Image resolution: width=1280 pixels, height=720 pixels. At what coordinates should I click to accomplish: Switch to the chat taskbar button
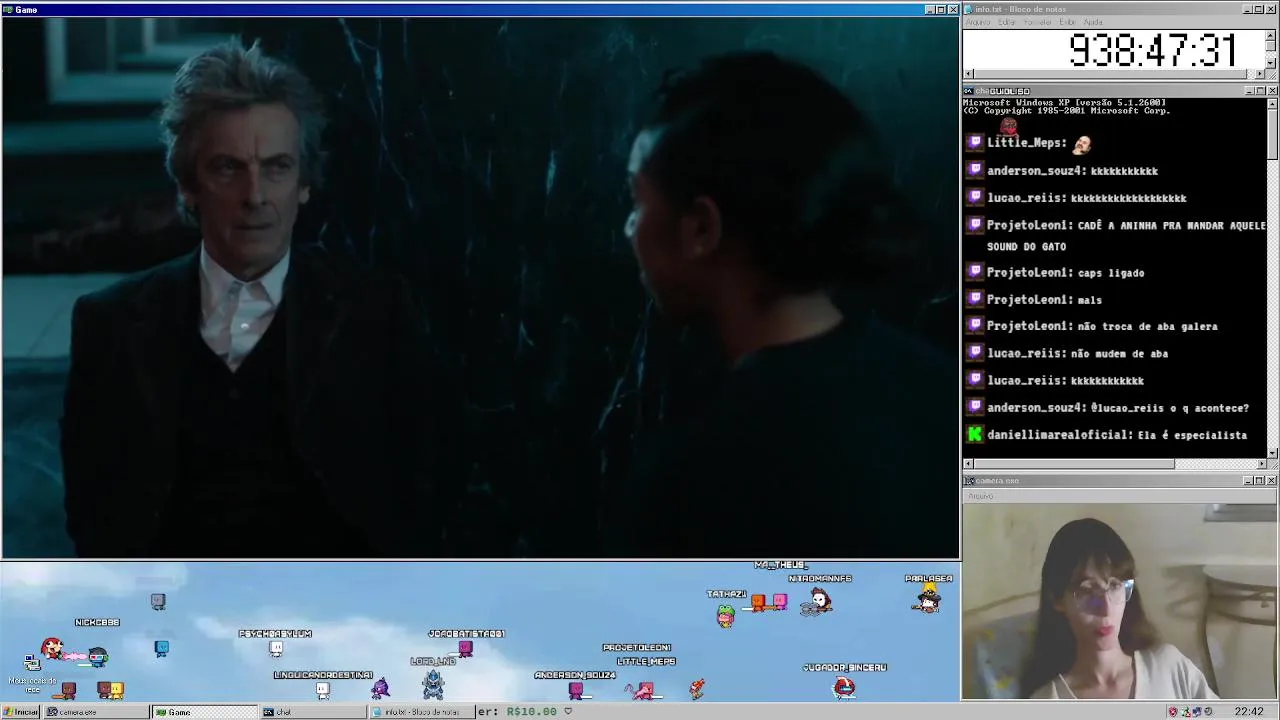pyautogui.click(x=313, y=712)
